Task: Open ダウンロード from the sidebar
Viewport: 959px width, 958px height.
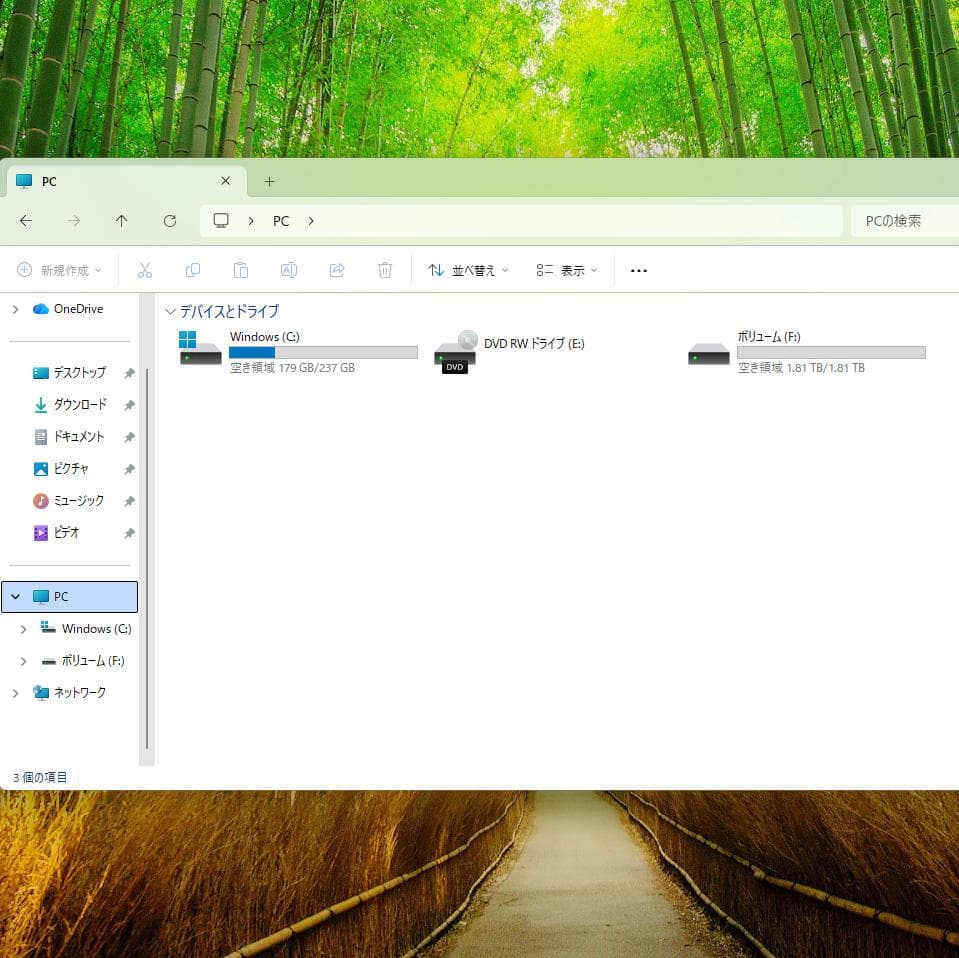Action: point(80,405)
